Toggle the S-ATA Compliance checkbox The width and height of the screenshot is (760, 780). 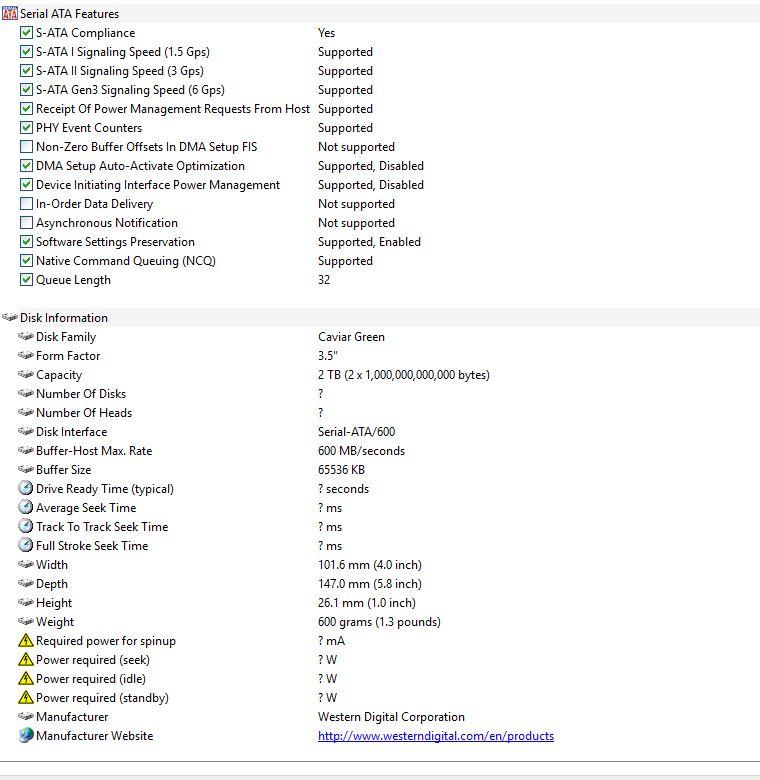[26, 33]
